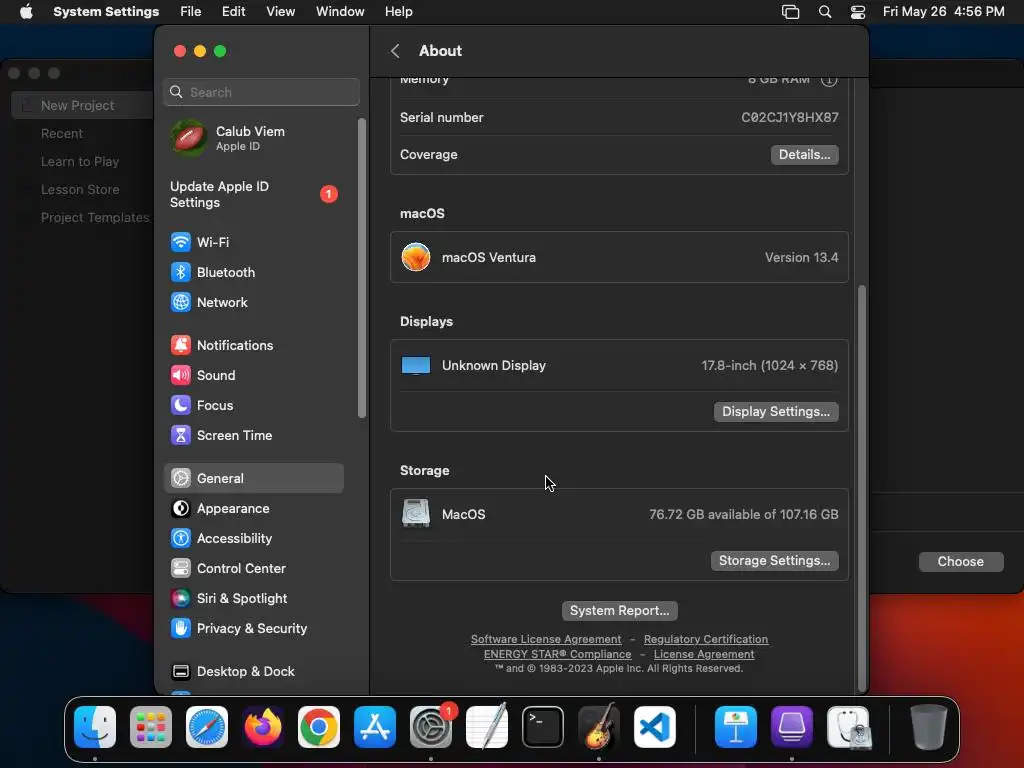Launch Firefox from the Dock
This screenshot has height=768, width=1024.
pos(263,727)
